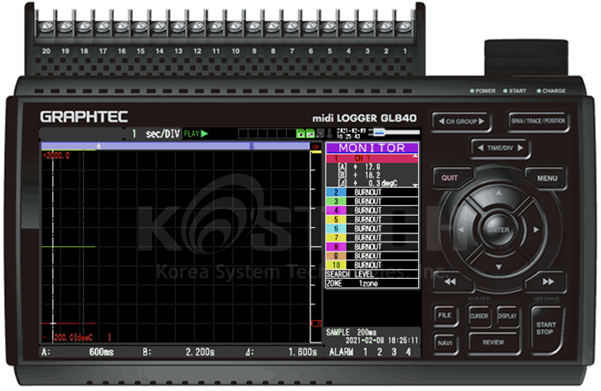Open the FILE key
Image resolution: width=601 pixels, height=391 pixels.
(445, 315)
